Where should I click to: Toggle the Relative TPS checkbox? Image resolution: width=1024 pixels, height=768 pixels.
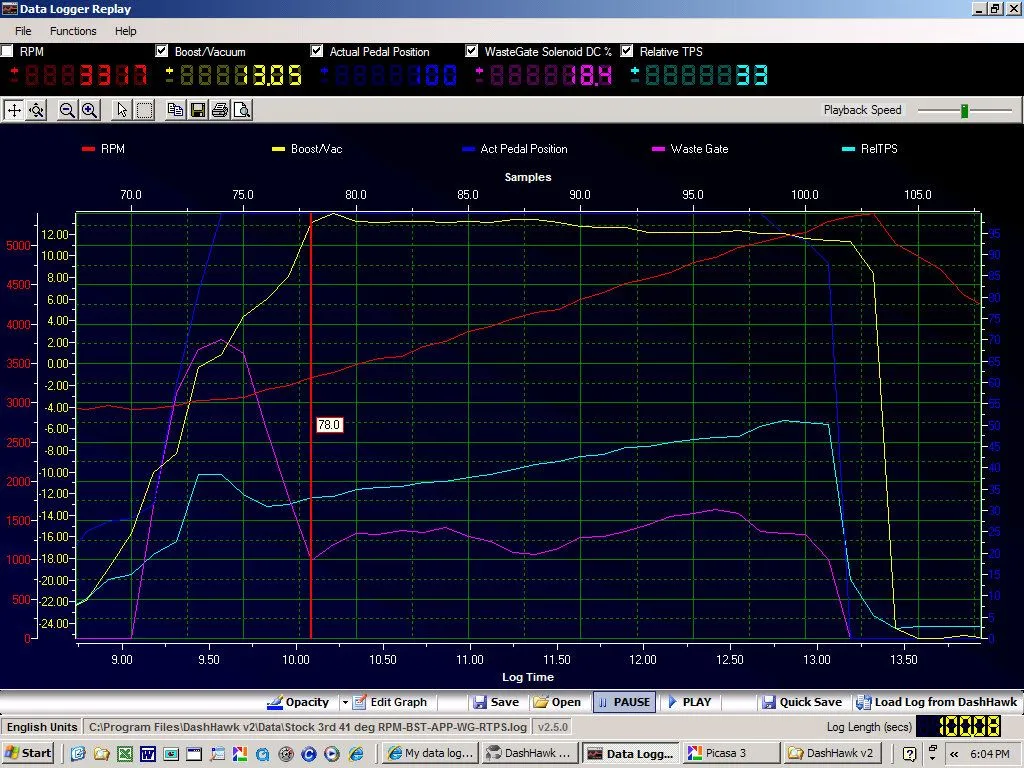click(x=628, y=51)
